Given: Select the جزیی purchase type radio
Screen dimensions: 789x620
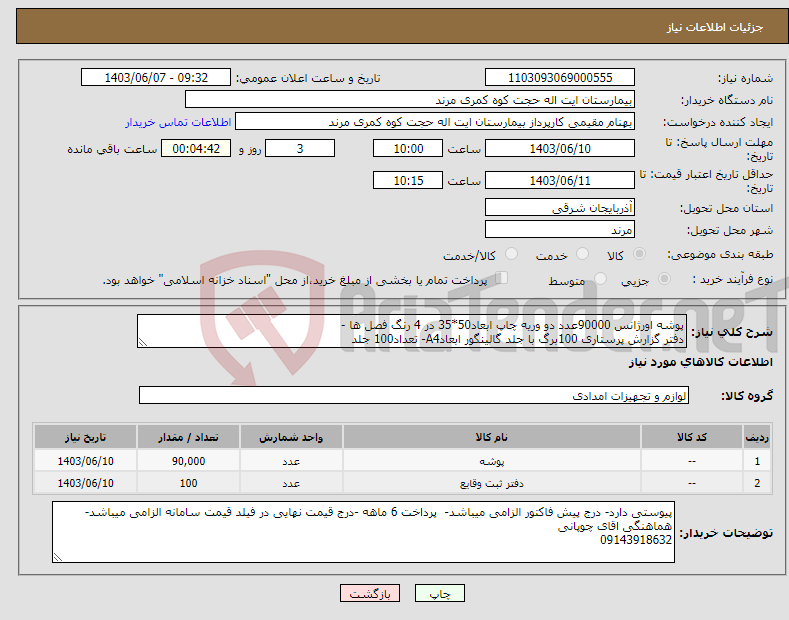Looking at the screenshot, I should [664, 279].
